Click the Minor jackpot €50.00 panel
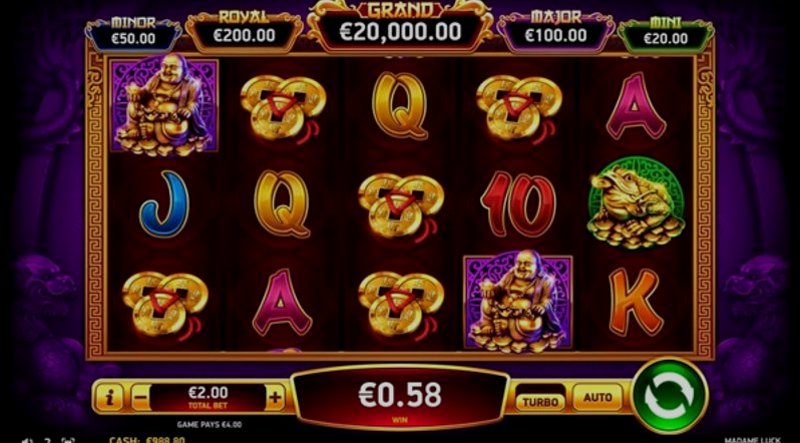 pyautogui.click(x=133, y=34)
